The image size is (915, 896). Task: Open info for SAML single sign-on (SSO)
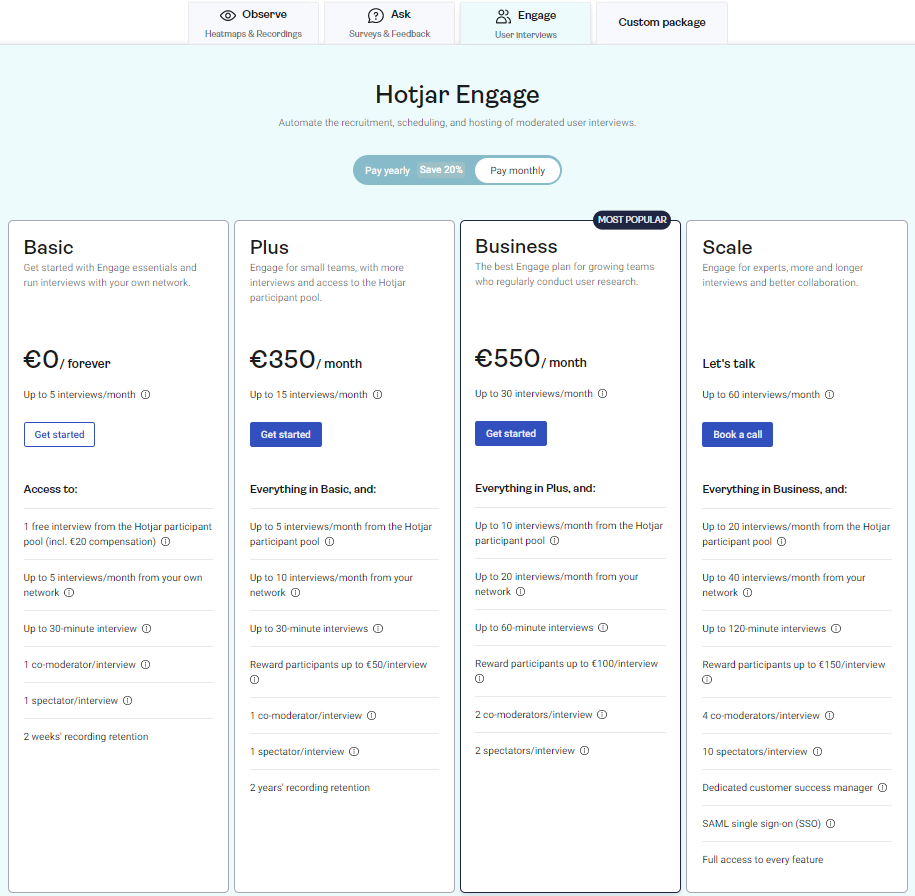(831, 824)
